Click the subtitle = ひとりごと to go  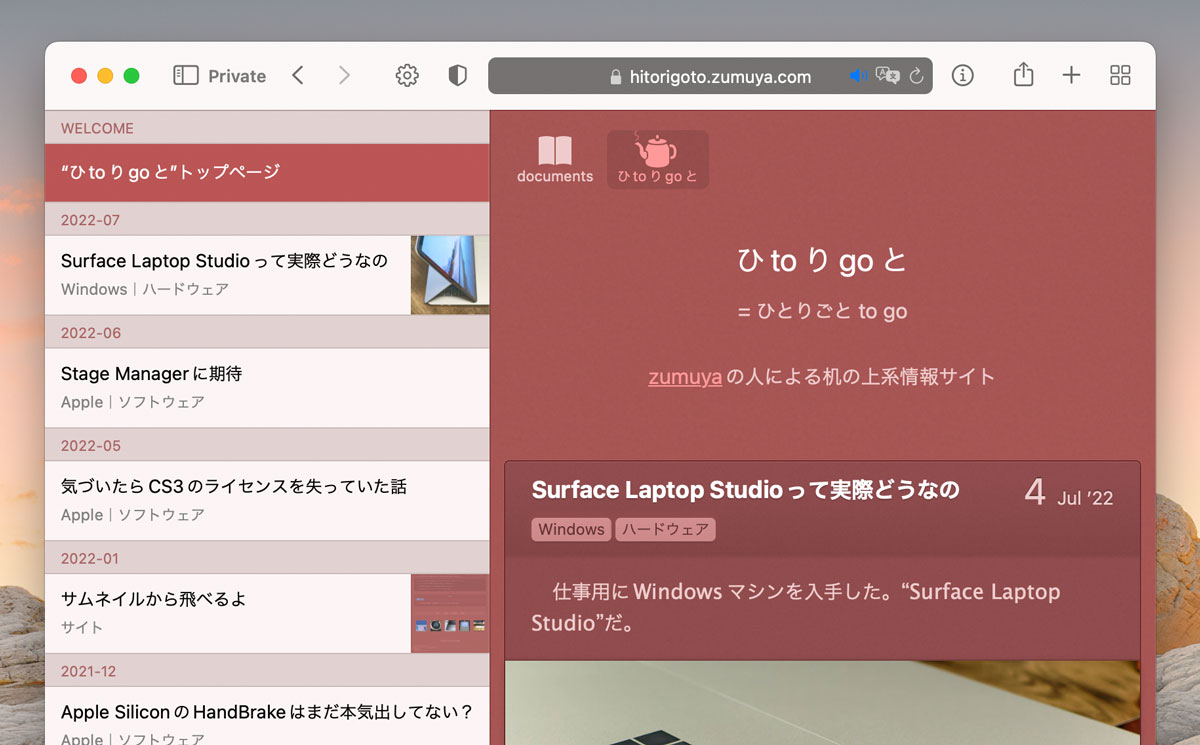pyautogui.click(x=822, y=311)
